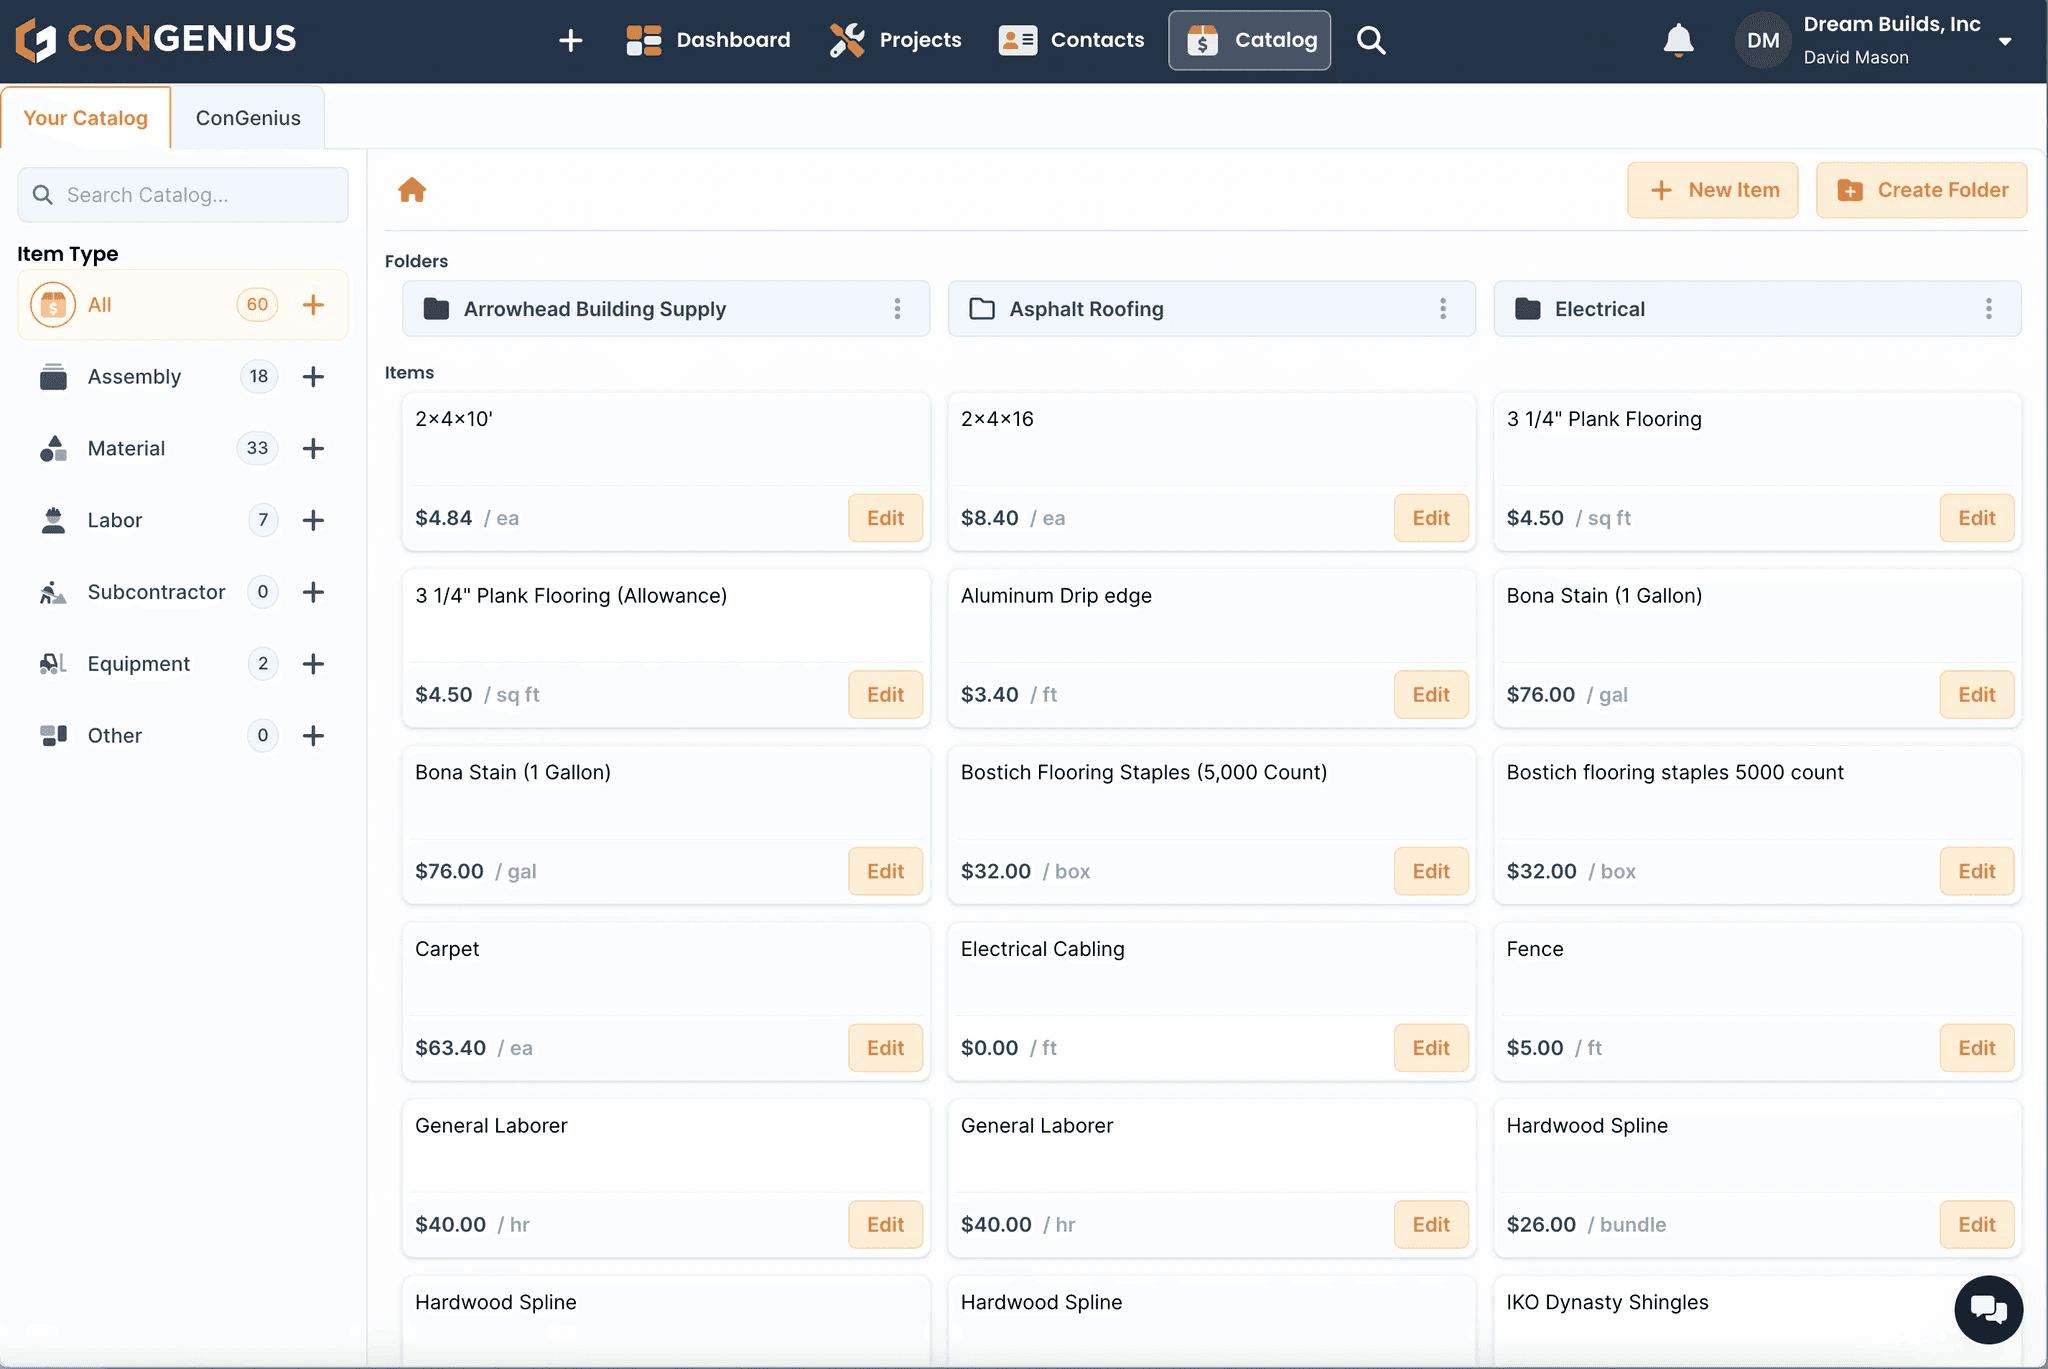Open the account dropdown for Dream Builds, Inc
2048x1369 pixels.
(2006, 40)
